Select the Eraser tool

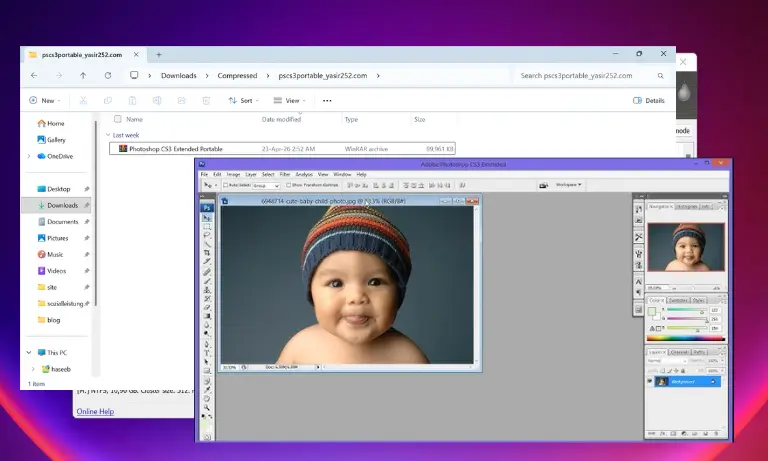[207, 307]
